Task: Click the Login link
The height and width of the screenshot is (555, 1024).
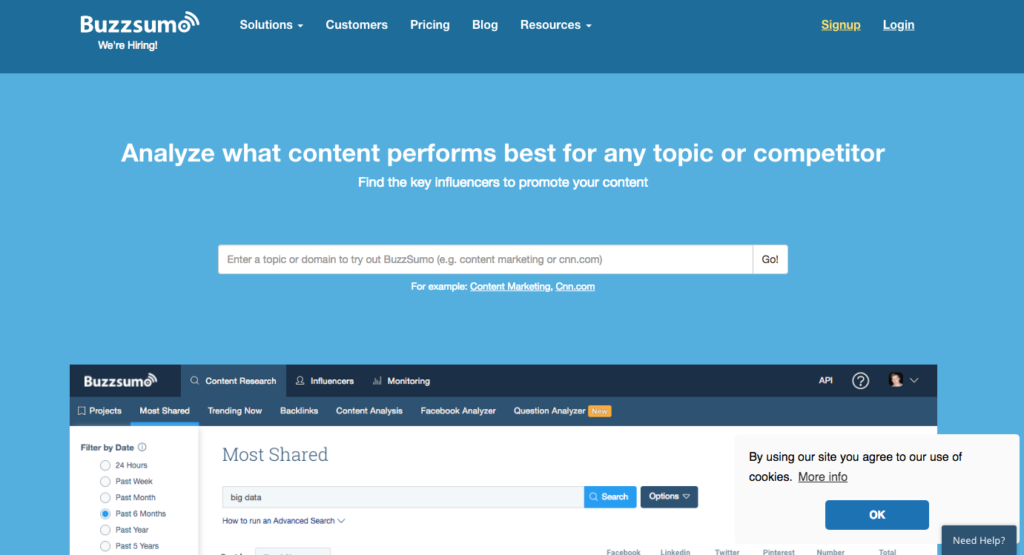Action: [x=899, y=25]
